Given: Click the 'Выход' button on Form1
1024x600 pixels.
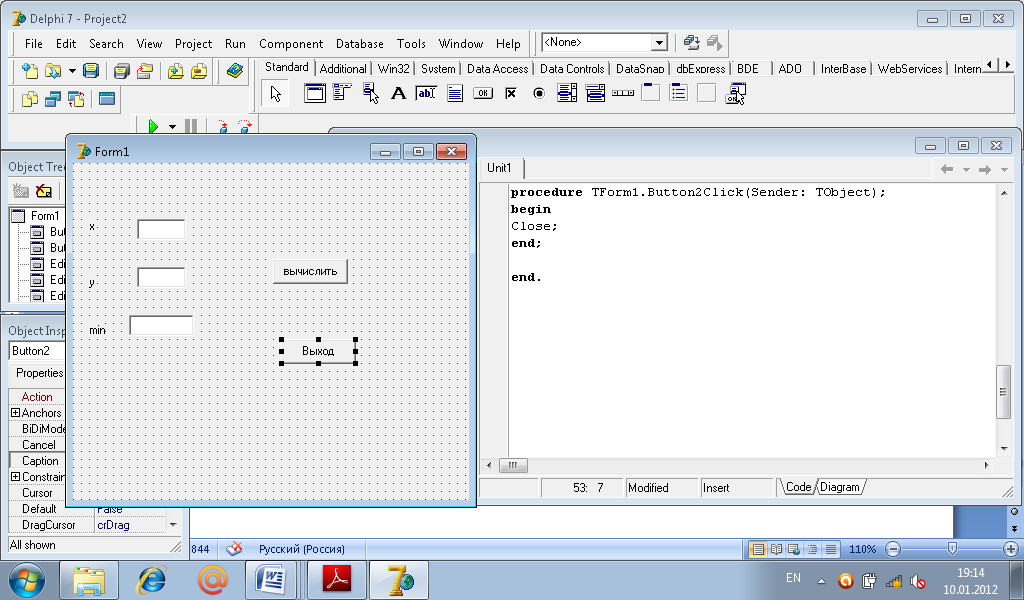Looking at the screenshot, I should pyautogui.click(x=318, y=351).
